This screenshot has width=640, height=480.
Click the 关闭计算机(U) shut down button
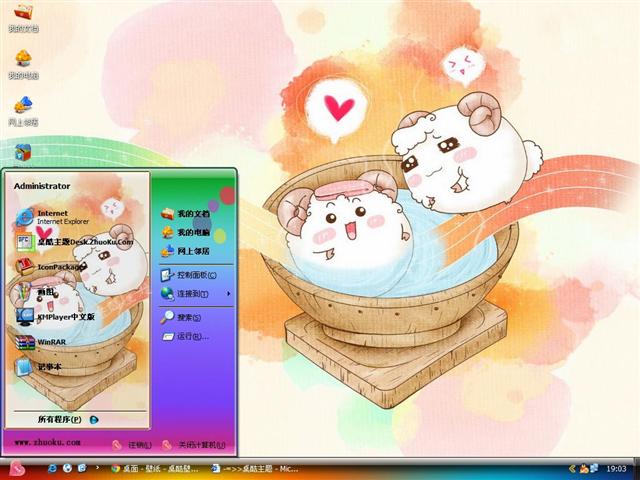(x=193, y=445)
